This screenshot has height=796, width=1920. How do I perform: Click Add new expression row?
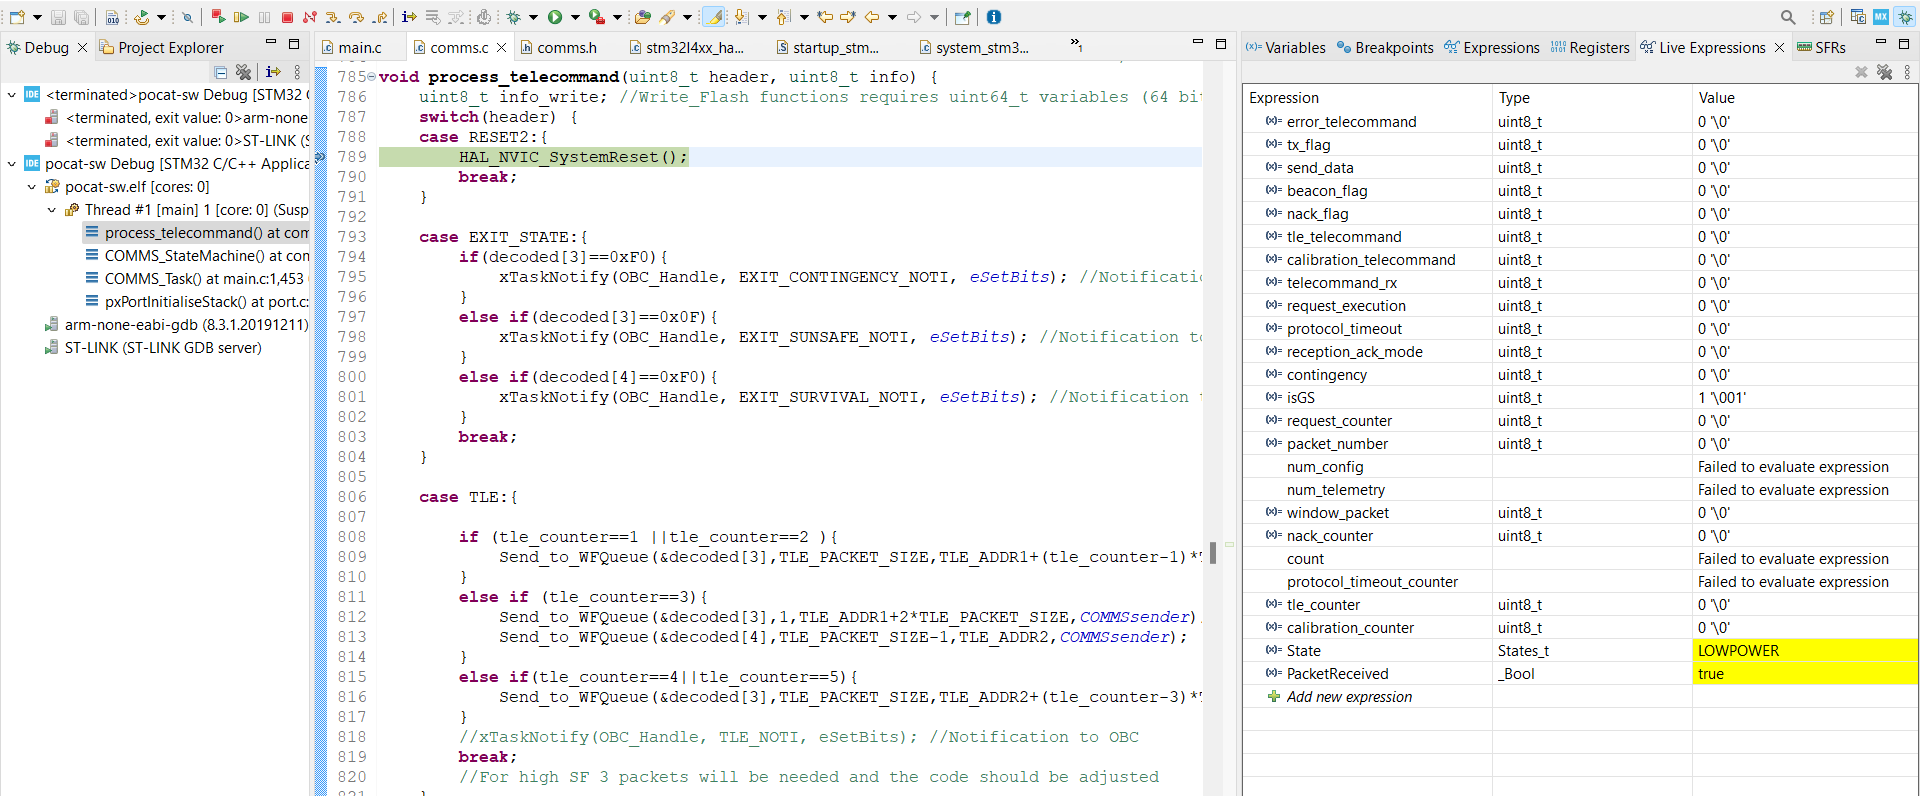(x=1349, y=697)
